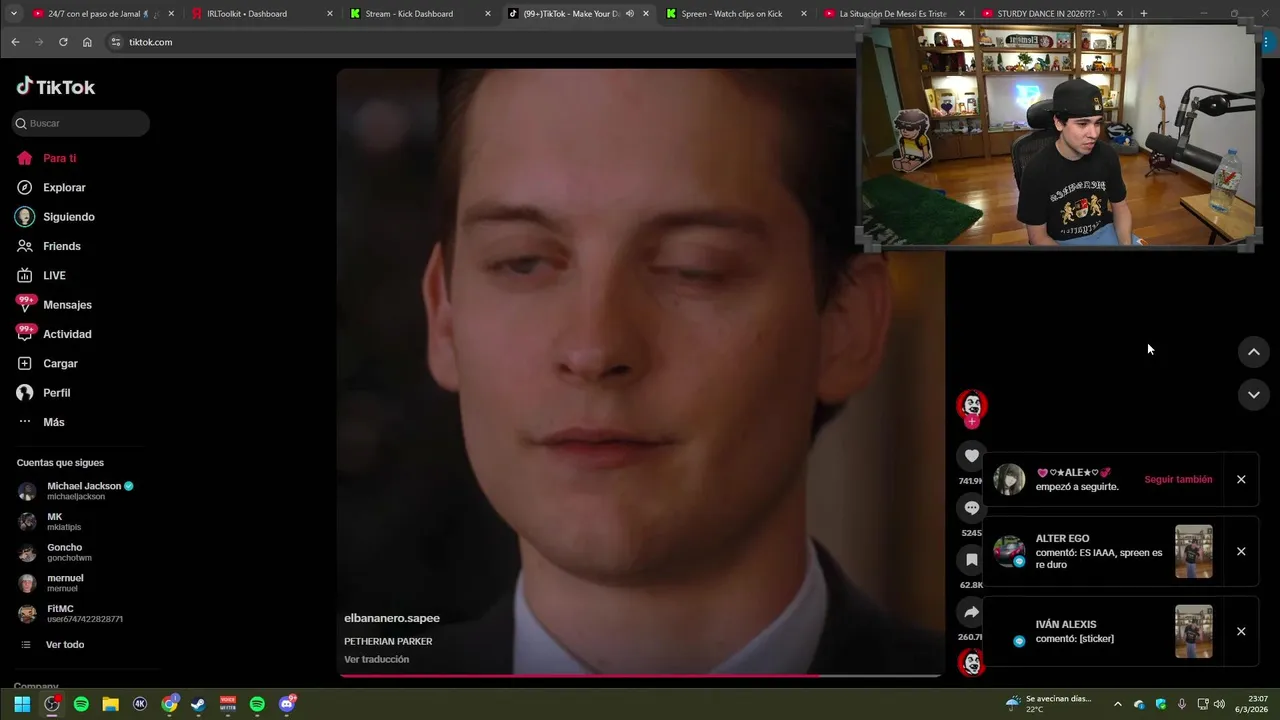This screenshot has width=1280, height=720.
Task: Click Ver traducción under caption
Action: coord(376,659)
